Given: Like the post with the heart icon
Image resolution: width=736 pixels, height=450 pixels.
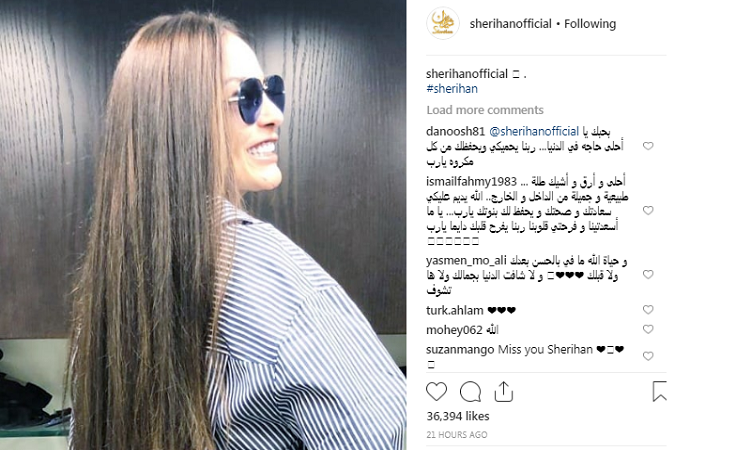Looking at the screenshot, I should pos(437,391).
